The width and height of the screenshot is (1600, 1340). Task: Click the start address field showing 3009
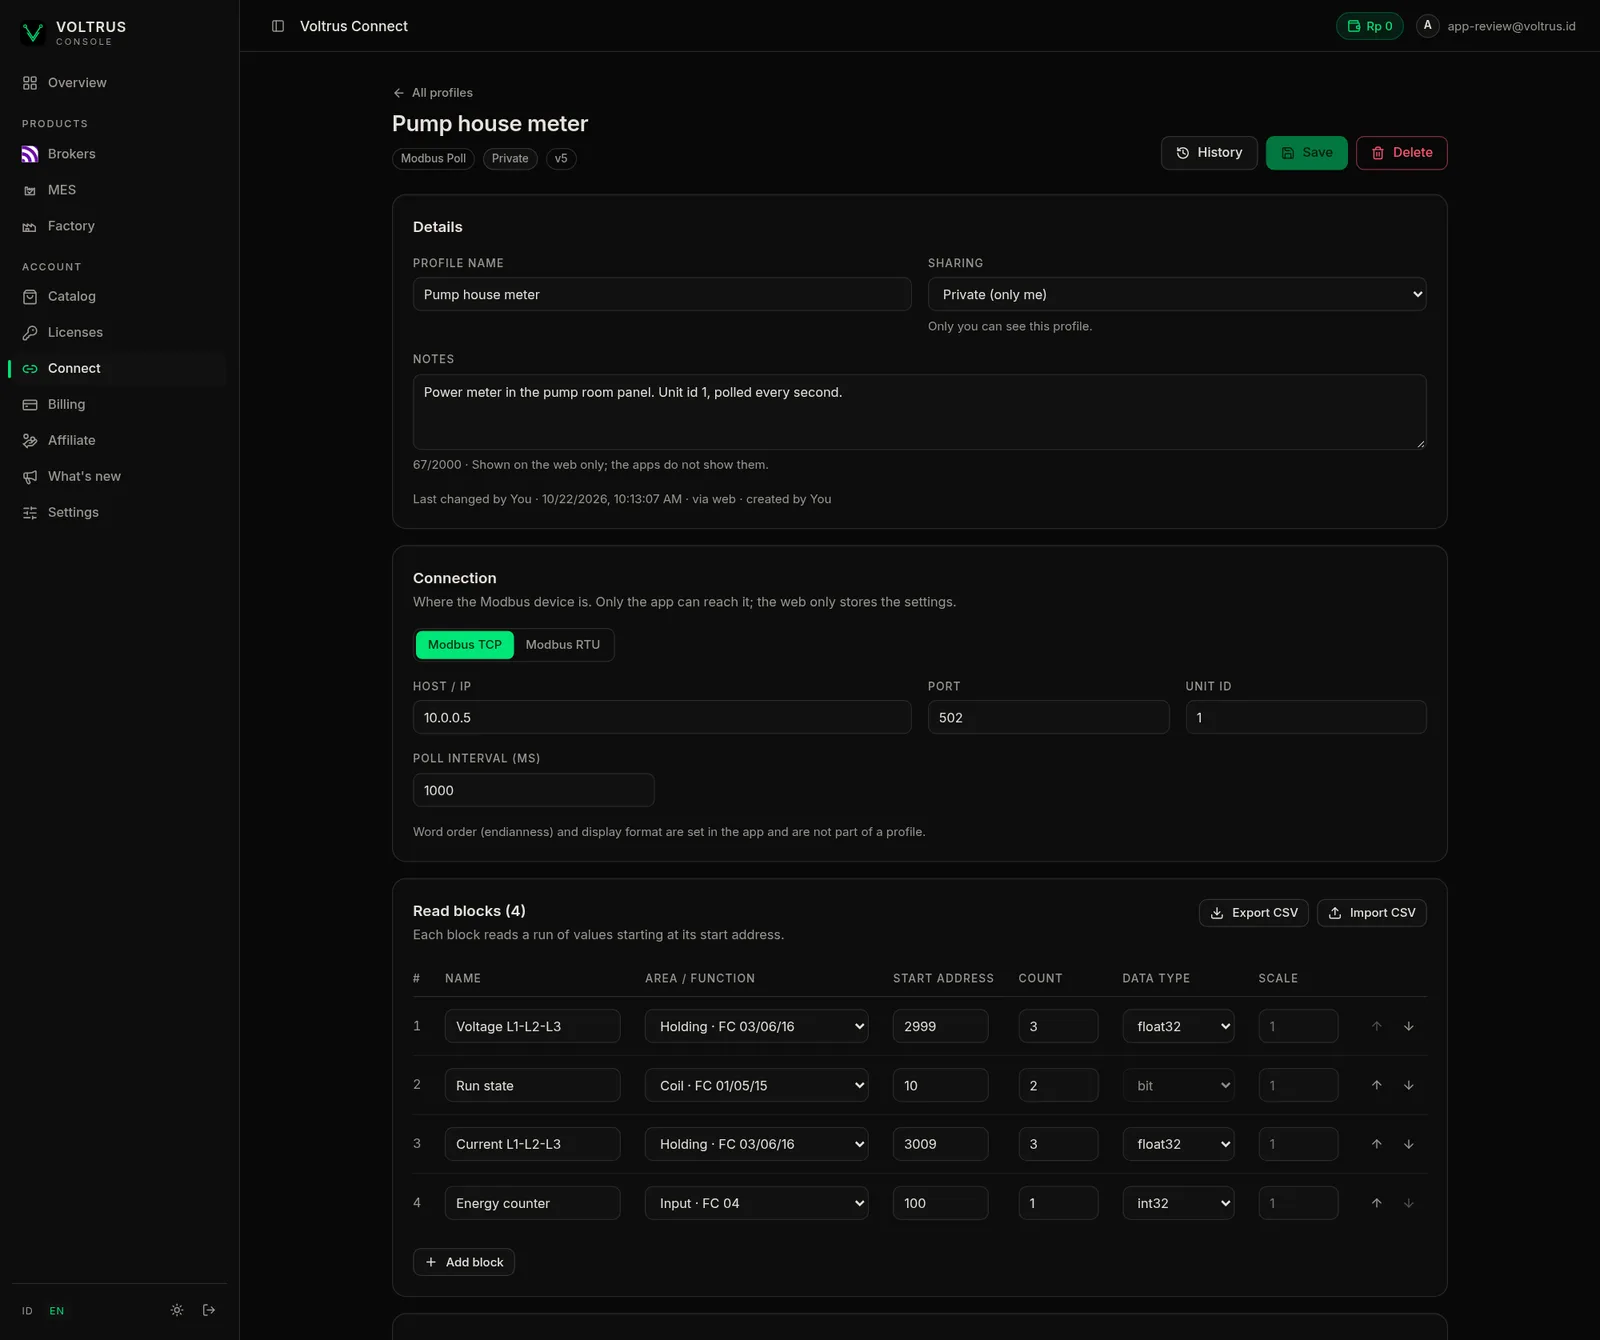pyautogui.click(x=941, y=1144)
